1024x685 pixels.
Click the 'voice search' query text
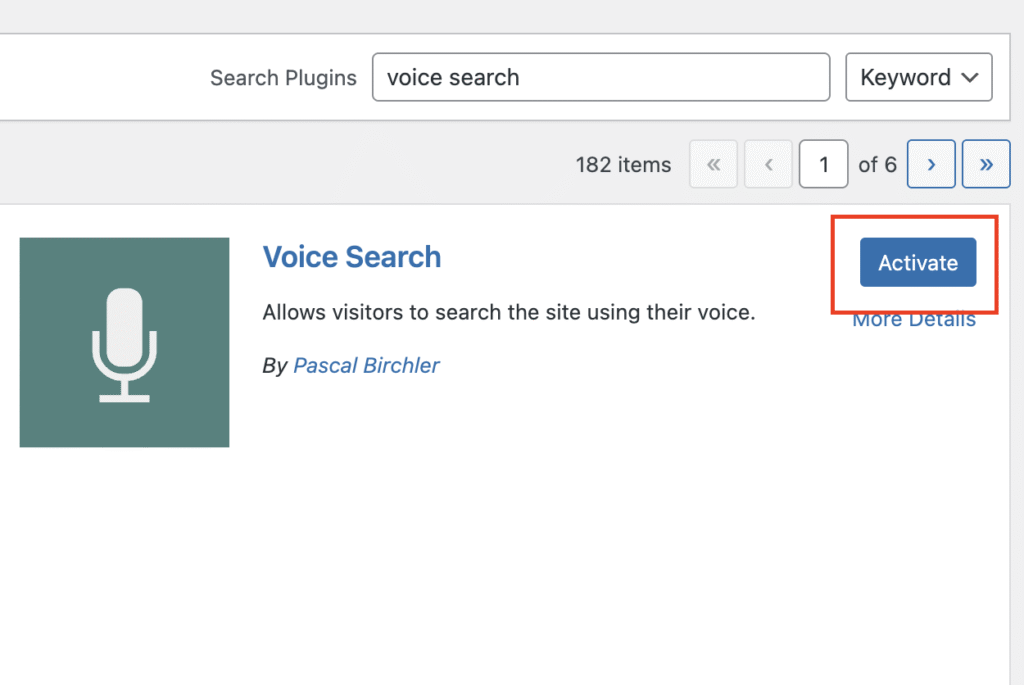(x=453, y=78)
